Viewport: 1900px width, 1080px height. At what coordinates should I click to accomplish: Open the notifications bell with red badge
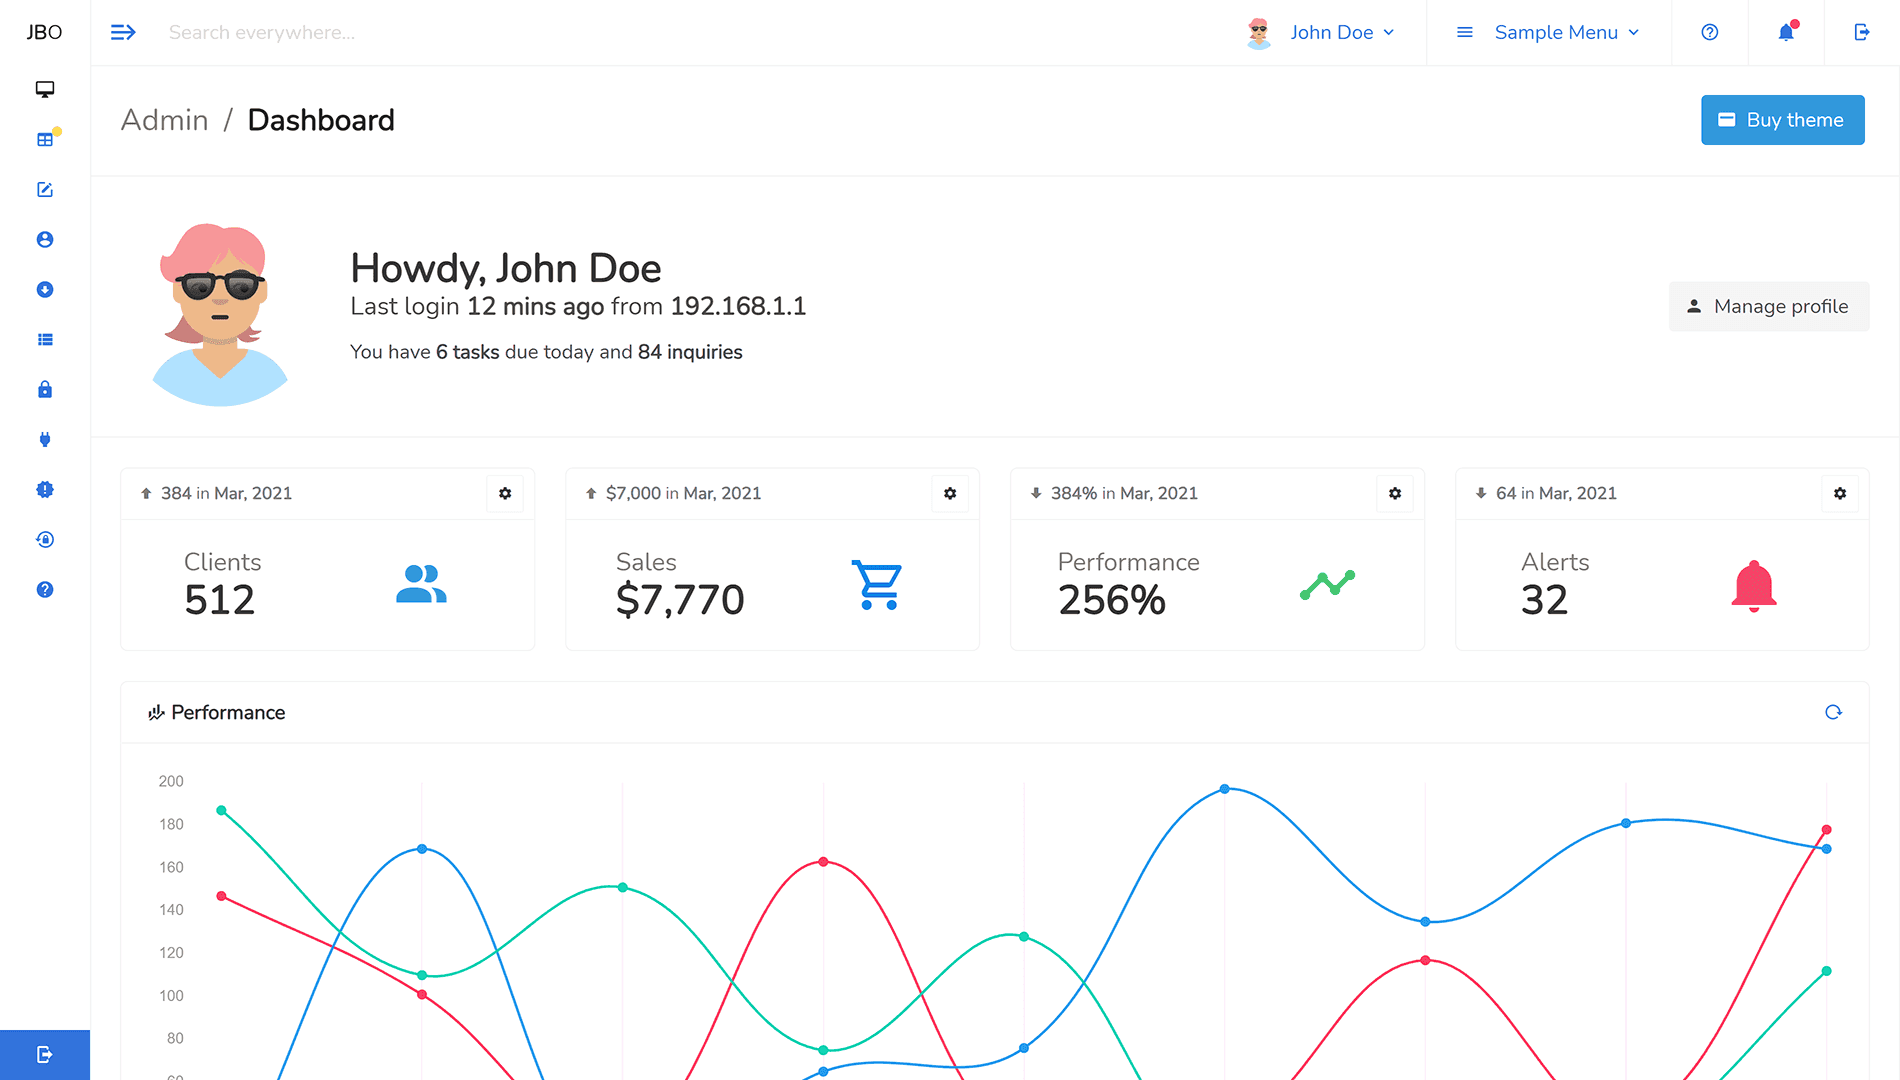[1785, 32]
